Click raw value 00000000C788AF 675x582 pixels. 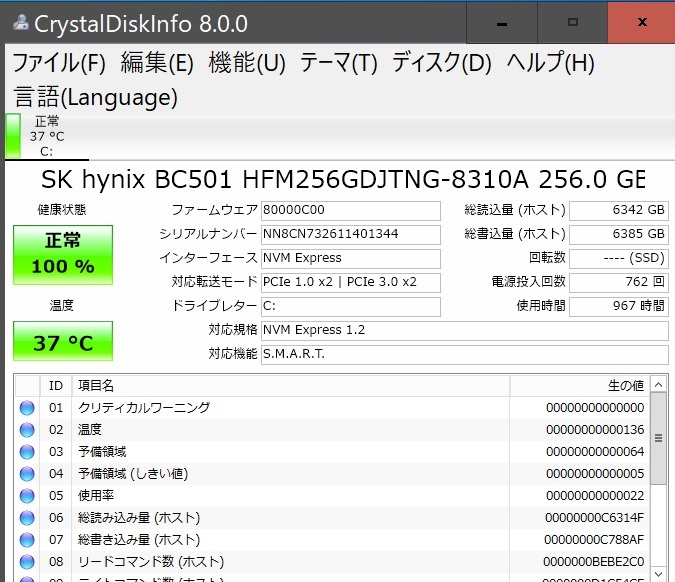594,540
